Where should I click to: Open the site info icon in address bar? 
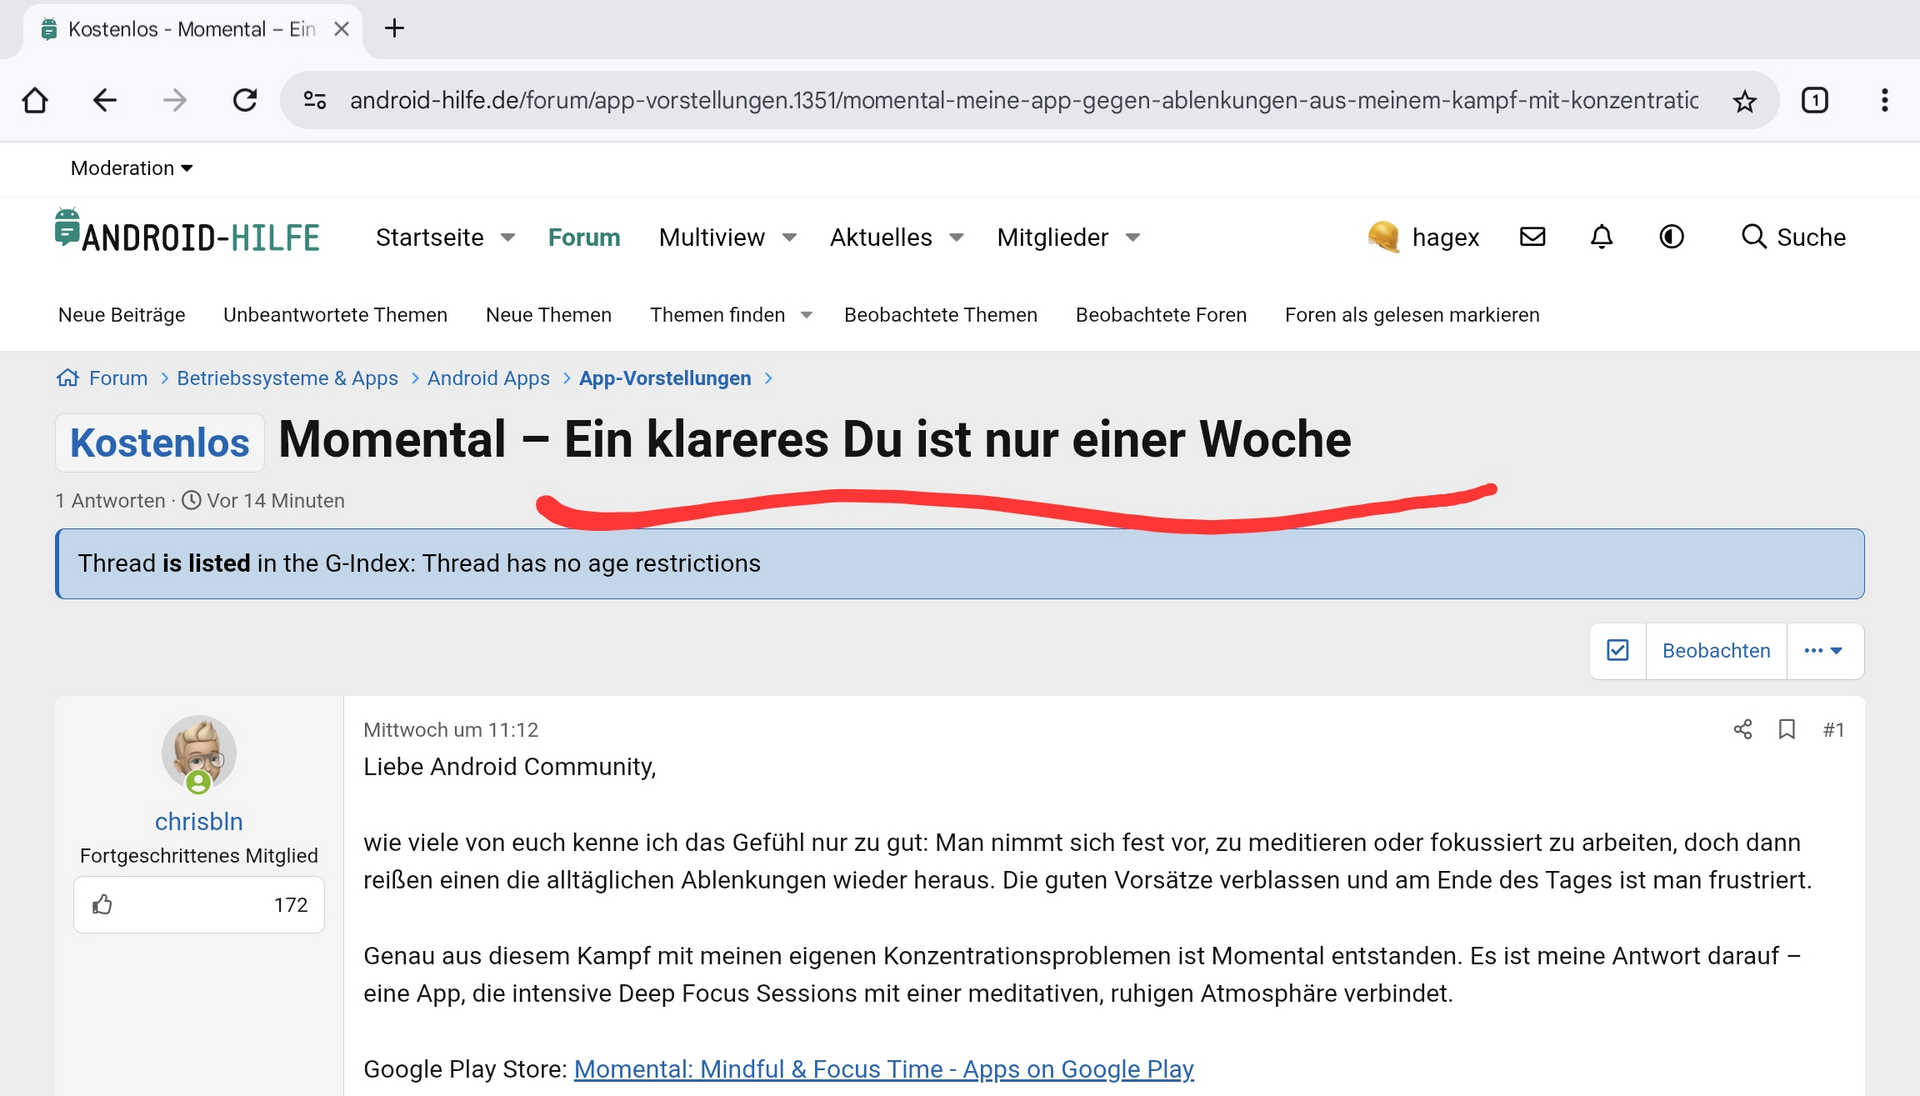coord(315,100)
